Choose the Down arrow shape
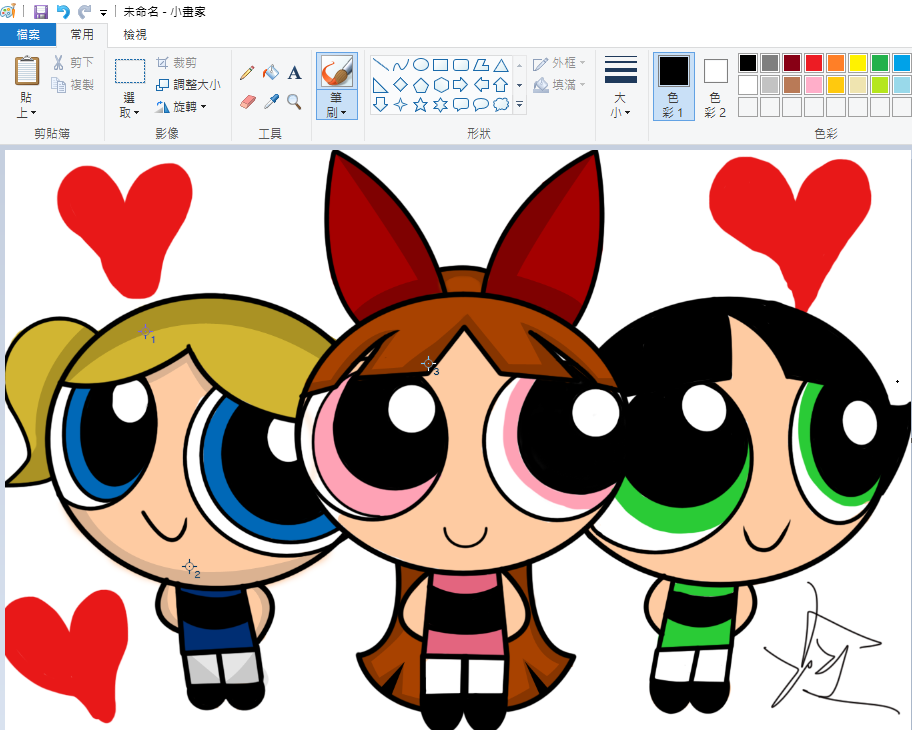 tap(380, 105)
